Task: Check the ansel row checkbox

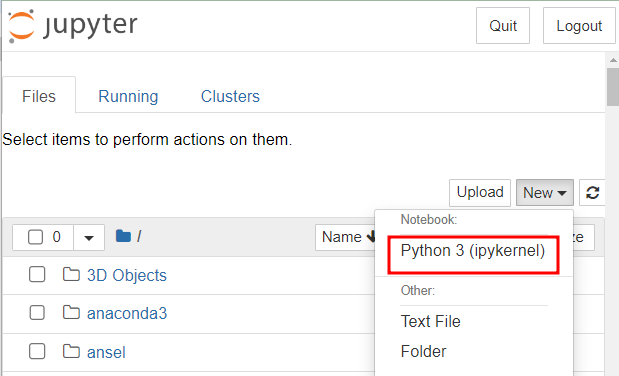Action: pyautogui.click(x=37, y=351)
